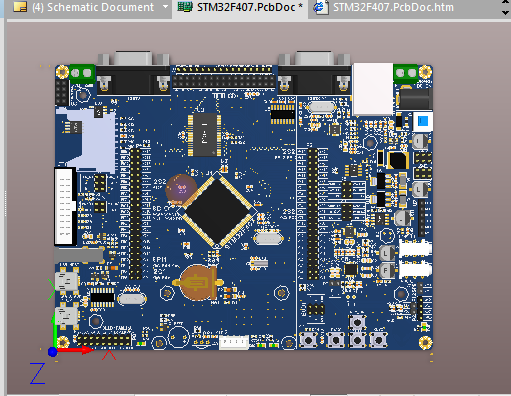Image resolution: width=511 pixels, height=396 pixels.
Task: Click the blue origin sphere of the gizmo
Action: [x=52, y=352]
